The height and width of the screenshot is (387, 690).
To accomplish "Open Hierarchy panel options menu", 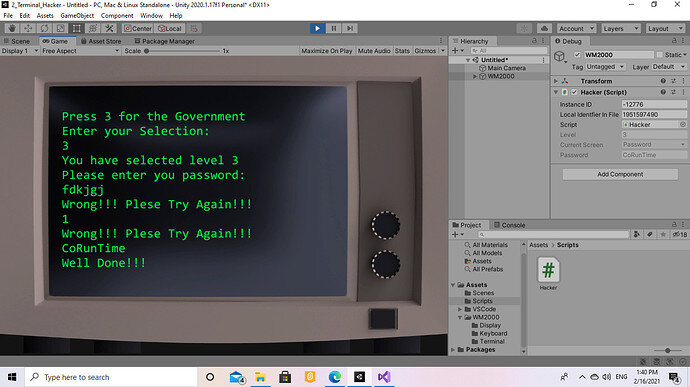I will pos(543,41).
